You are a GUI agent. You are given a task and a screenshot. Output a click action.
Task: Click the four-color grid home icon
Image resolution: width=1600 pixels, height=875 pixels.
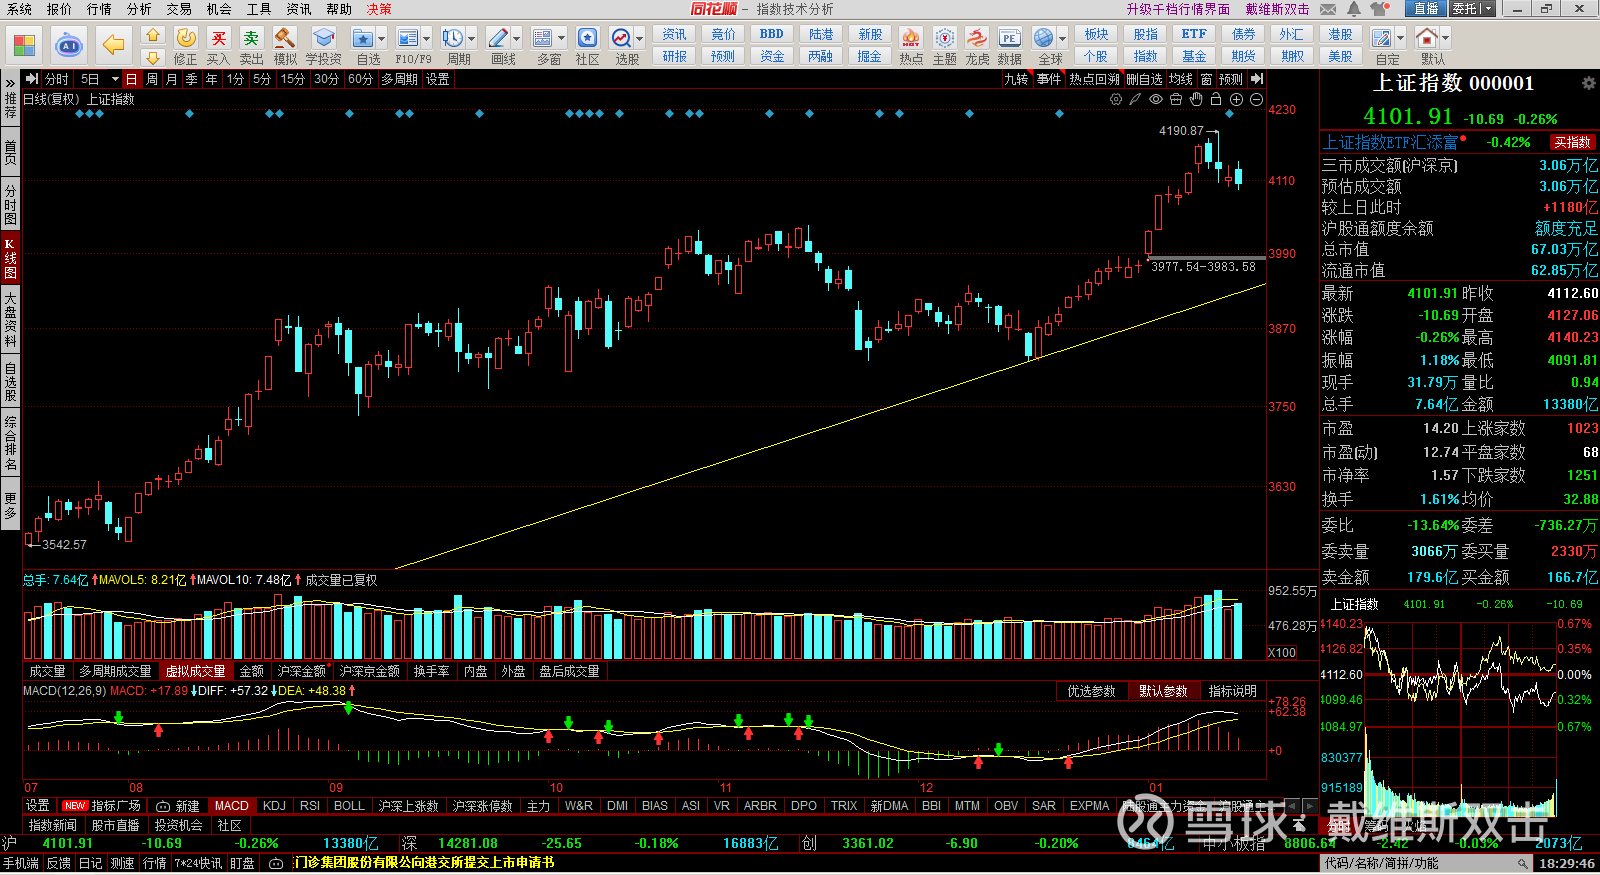click(x=24, y=45)
